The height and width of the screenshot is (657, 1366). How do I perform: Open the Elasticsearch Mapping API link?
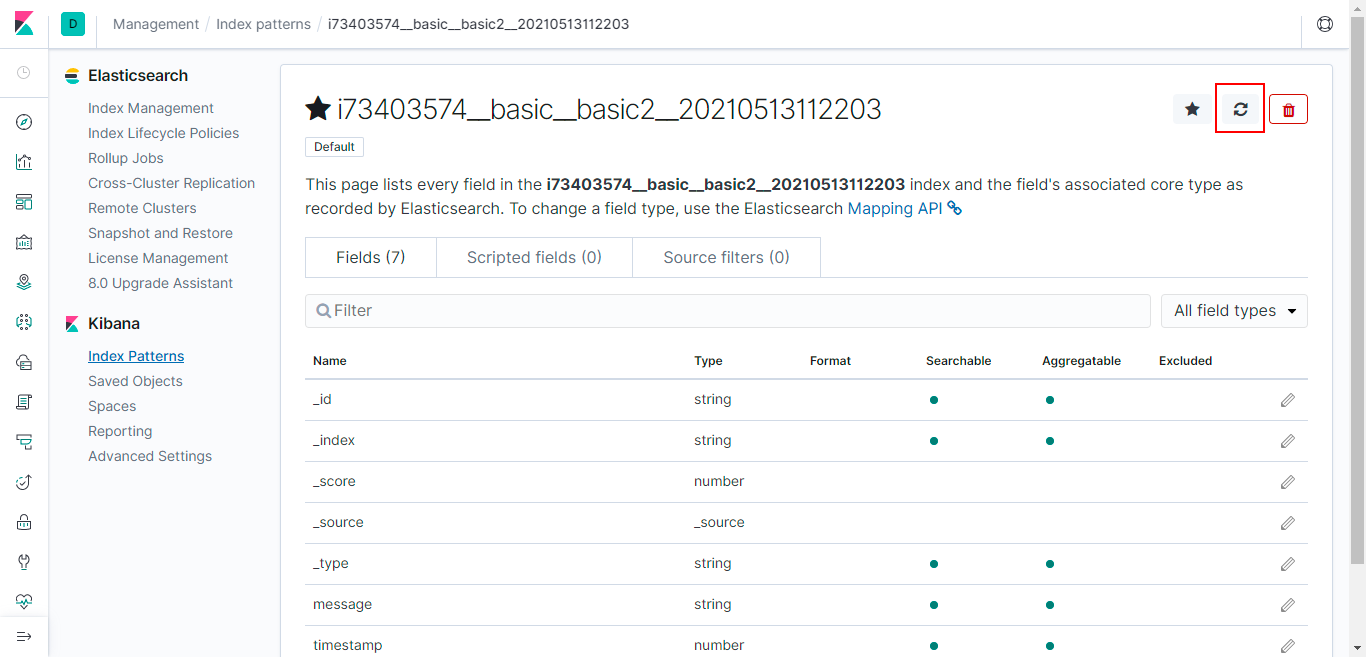(x=895, y=209)
